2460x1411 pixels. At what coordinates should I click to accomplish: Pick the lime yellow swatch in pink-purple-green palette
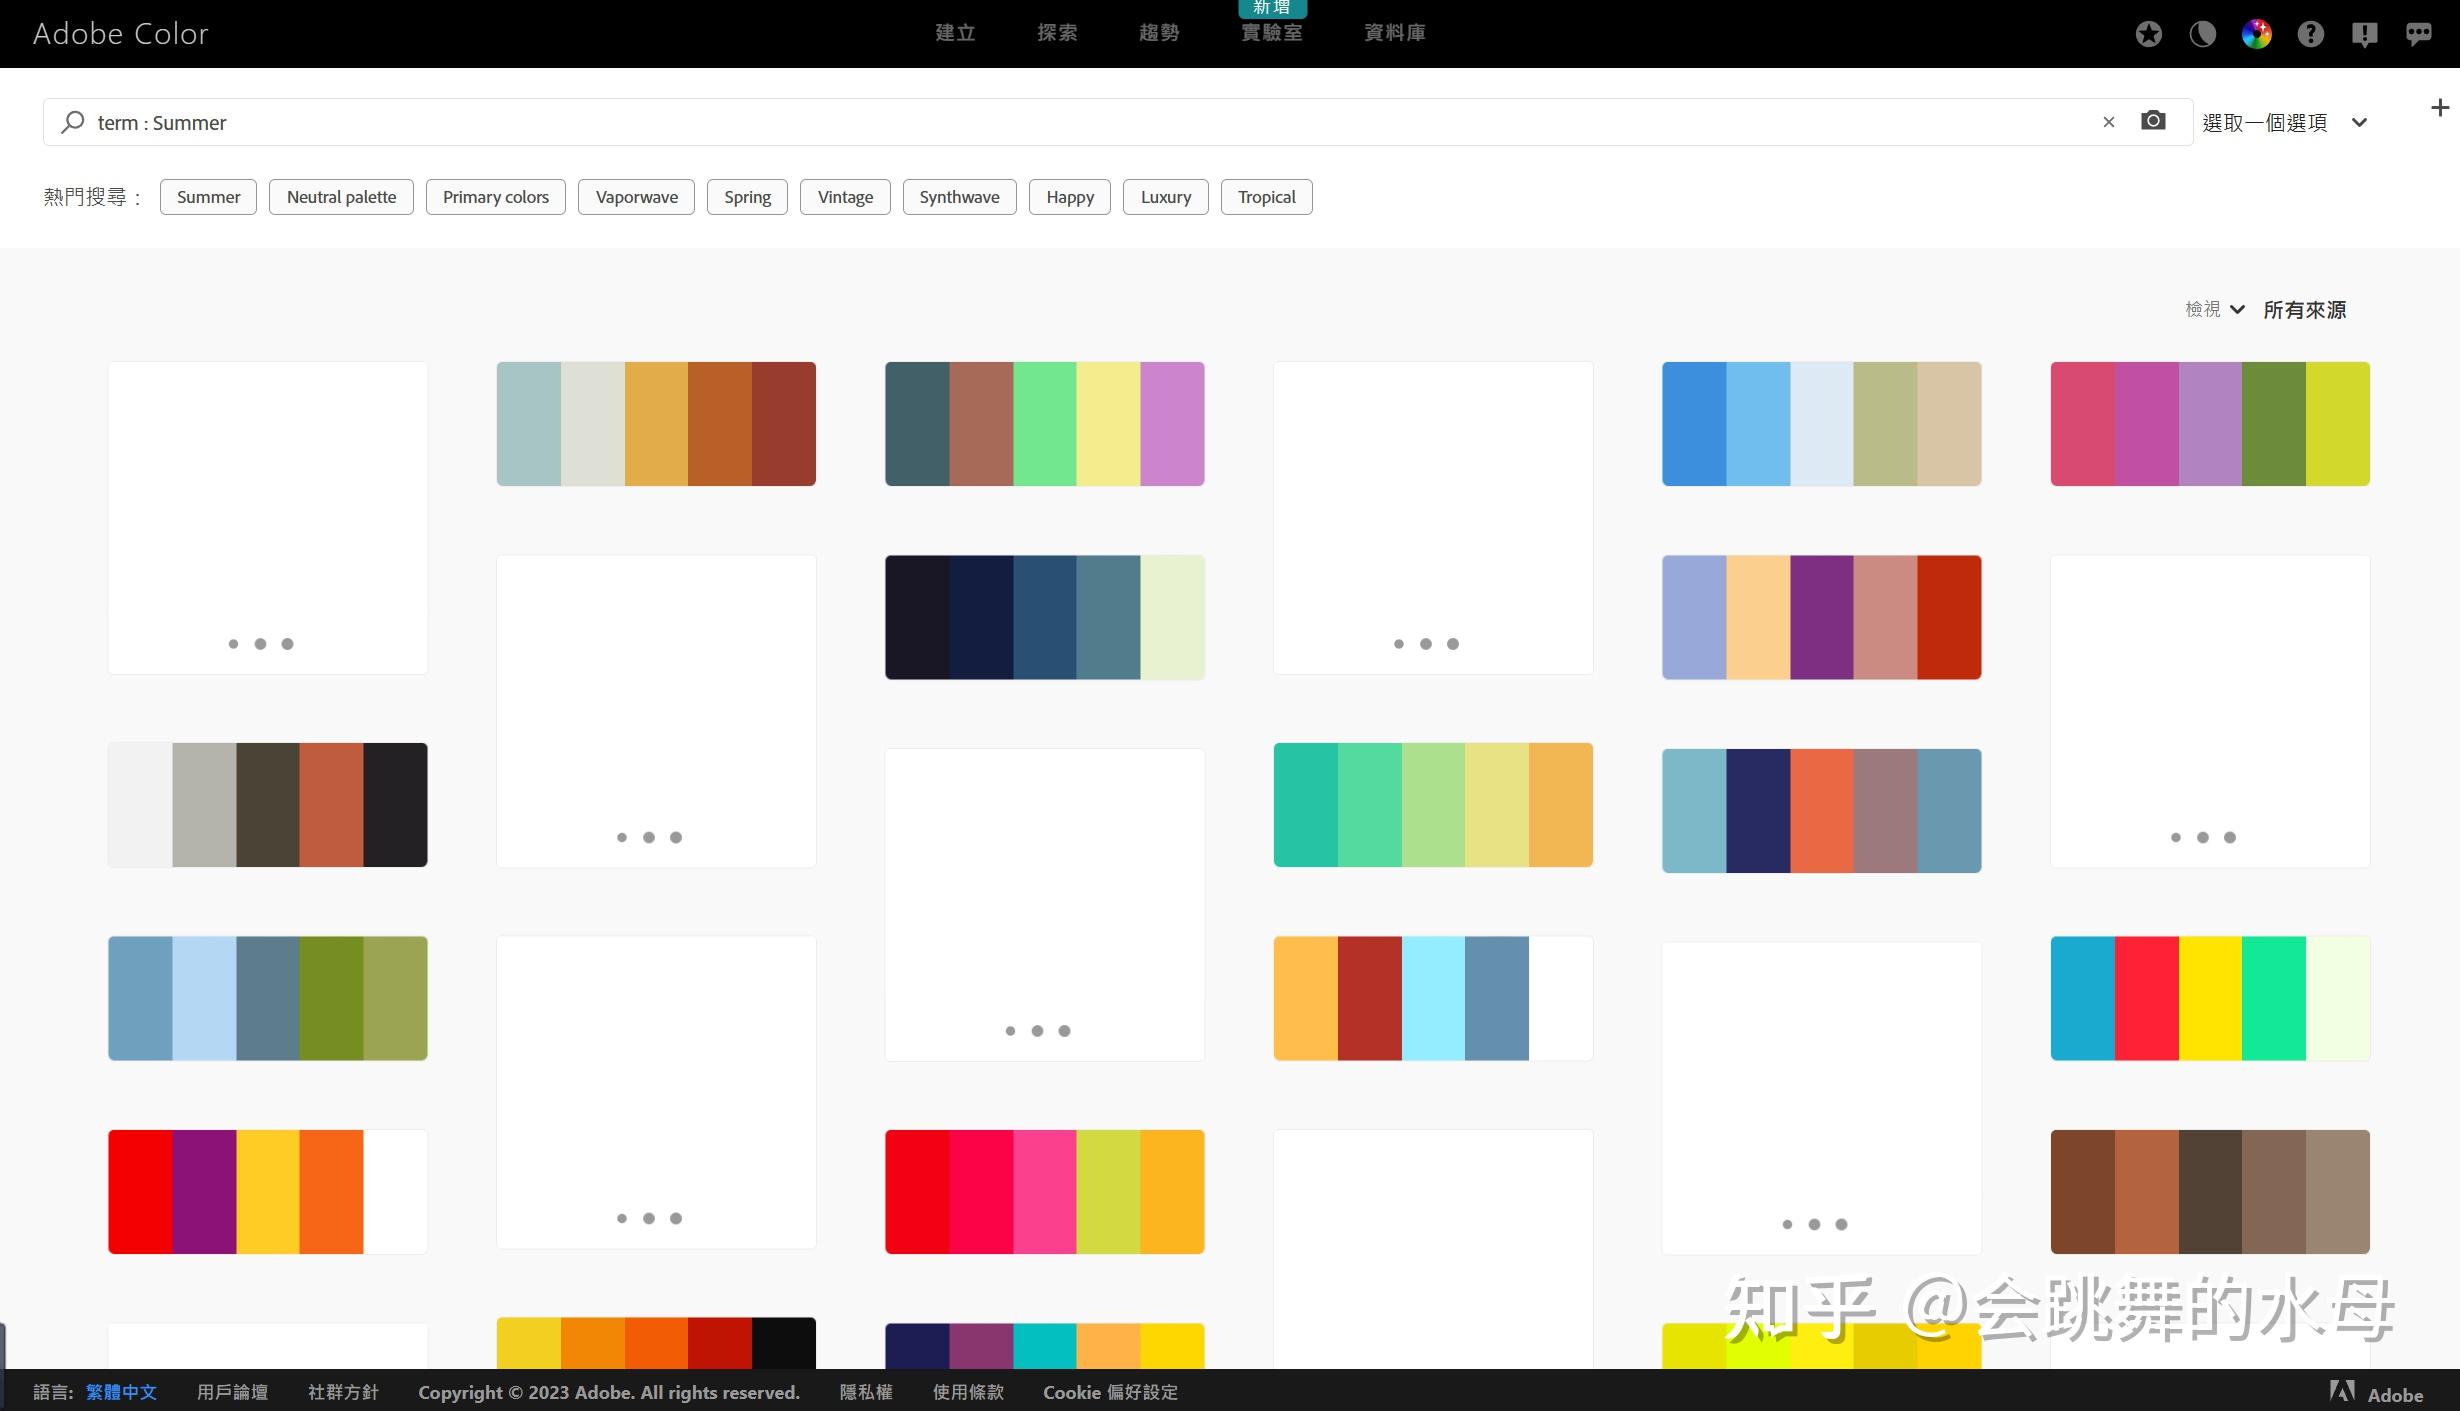point(2338,424)
